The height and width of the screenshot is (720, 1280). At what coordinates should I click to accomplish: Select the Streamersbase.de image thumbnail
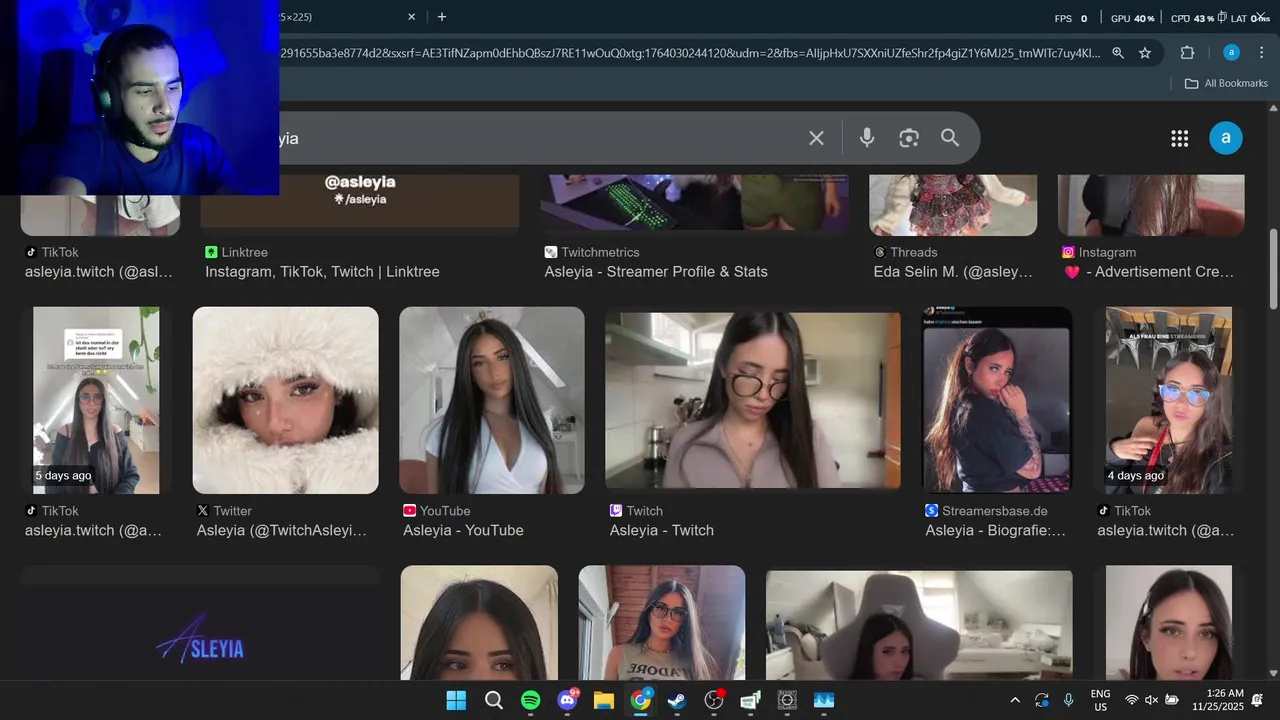[x=997, y=400]
